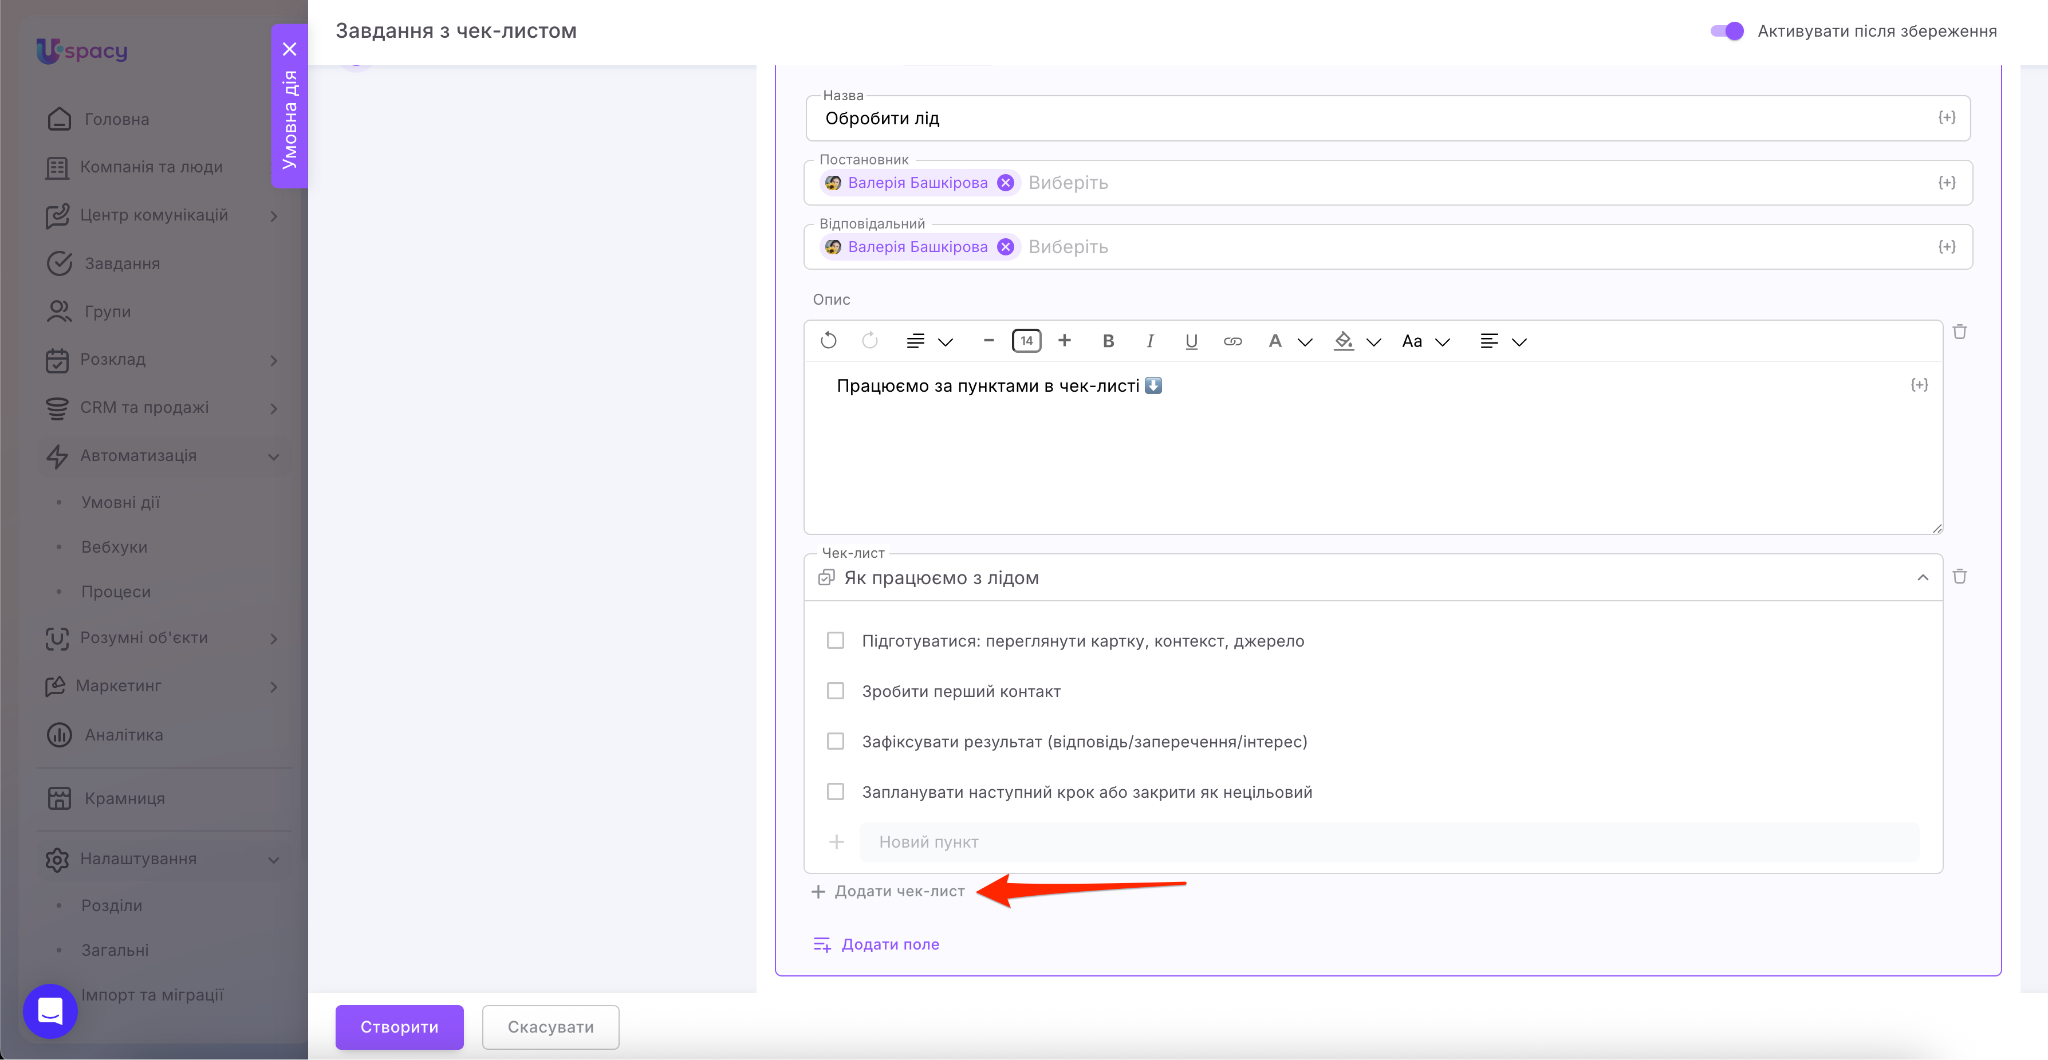Toggle bold formatting in the editor
Viewport: 2048px width, 1060px height.
[x=1108, y=341]
